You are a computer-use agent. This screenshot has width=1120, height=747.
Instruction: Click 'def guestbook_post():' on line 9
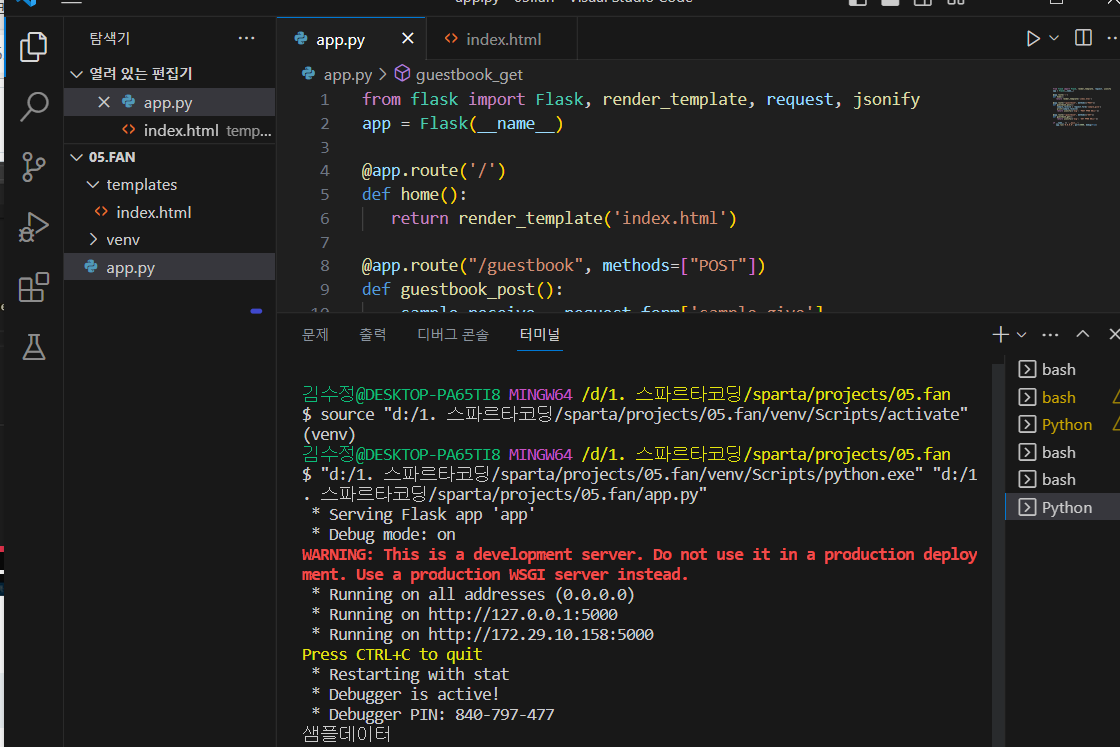[462, 289]
